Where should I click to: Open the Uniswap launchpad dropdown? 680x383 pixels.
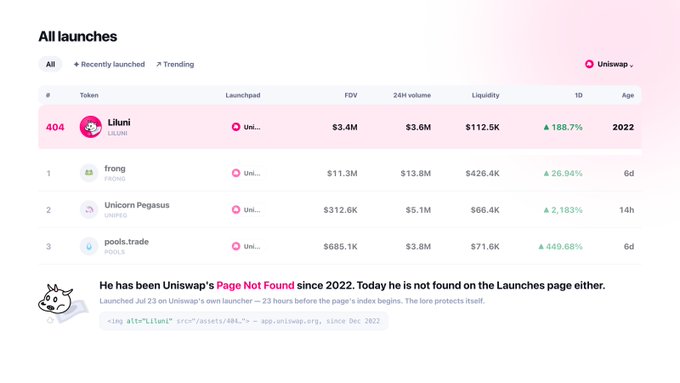coord(609,64)
